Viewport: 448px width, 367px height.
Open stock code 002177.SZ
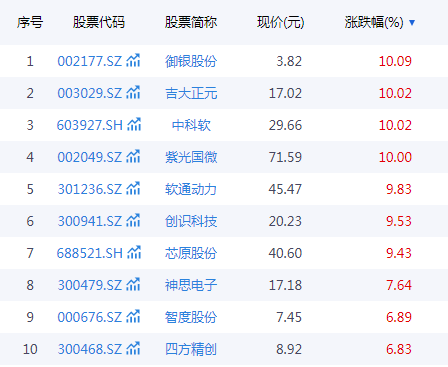(90, 61)
